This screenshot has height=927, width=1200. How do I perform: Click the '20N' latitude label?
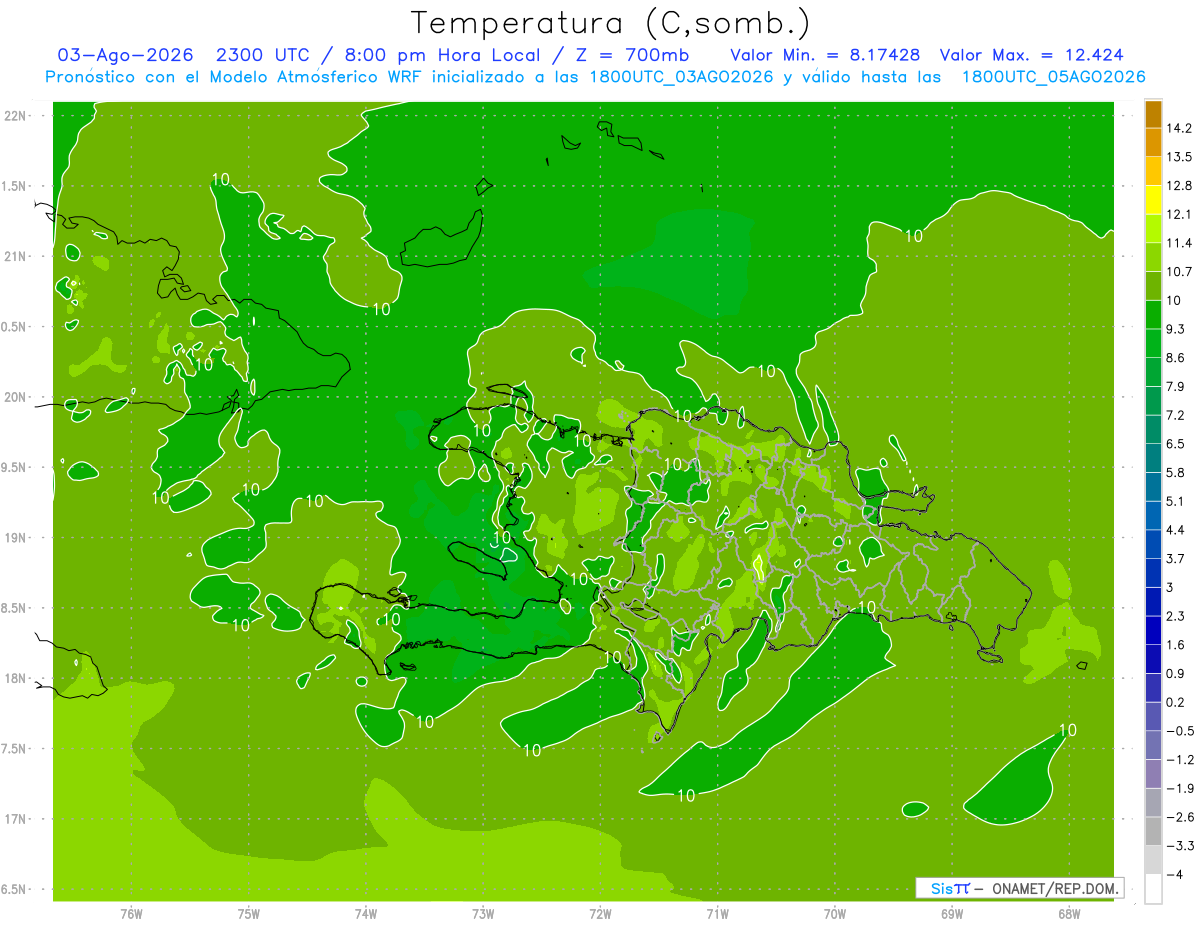(x=17, y=397)
